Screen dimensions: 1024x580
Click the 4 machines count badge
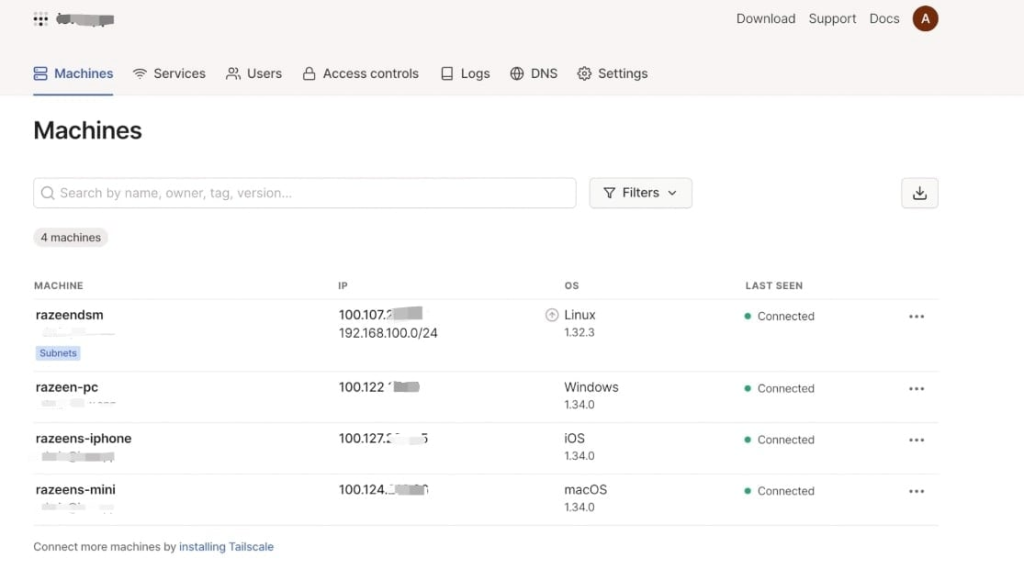click(x=71, y=238)
